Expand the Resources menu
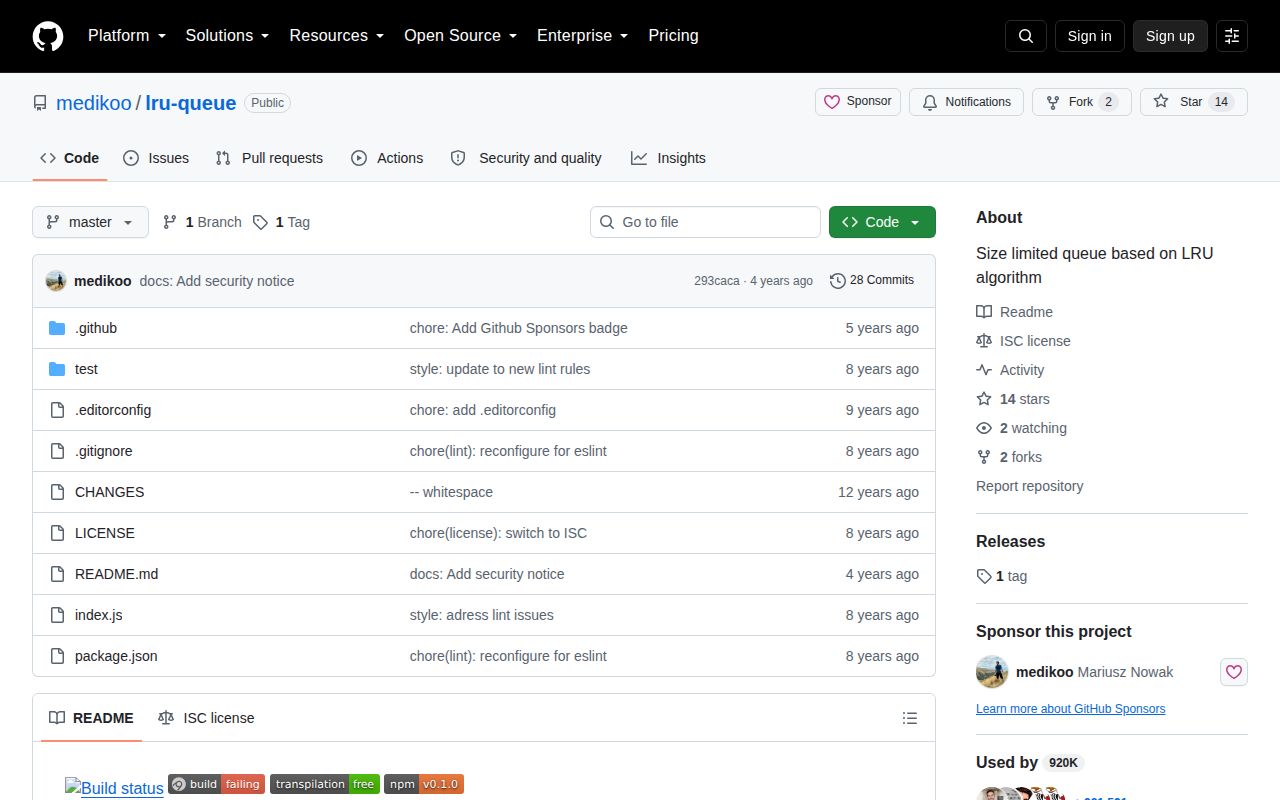The width and height of the screenshot is (1280, 800). point(337,36)
